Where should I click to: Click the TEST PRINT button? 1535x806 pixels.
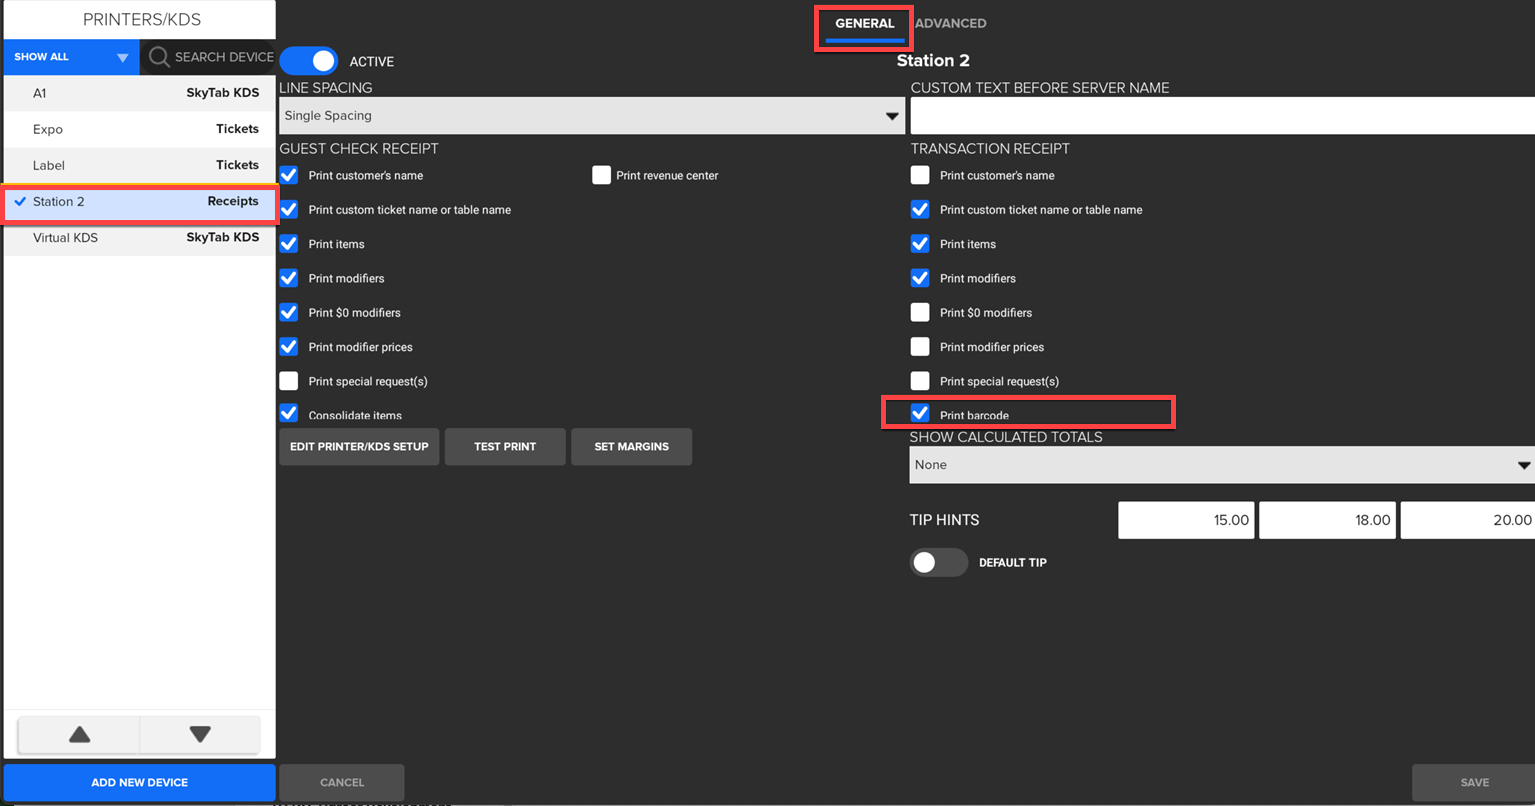pos(505,446)
